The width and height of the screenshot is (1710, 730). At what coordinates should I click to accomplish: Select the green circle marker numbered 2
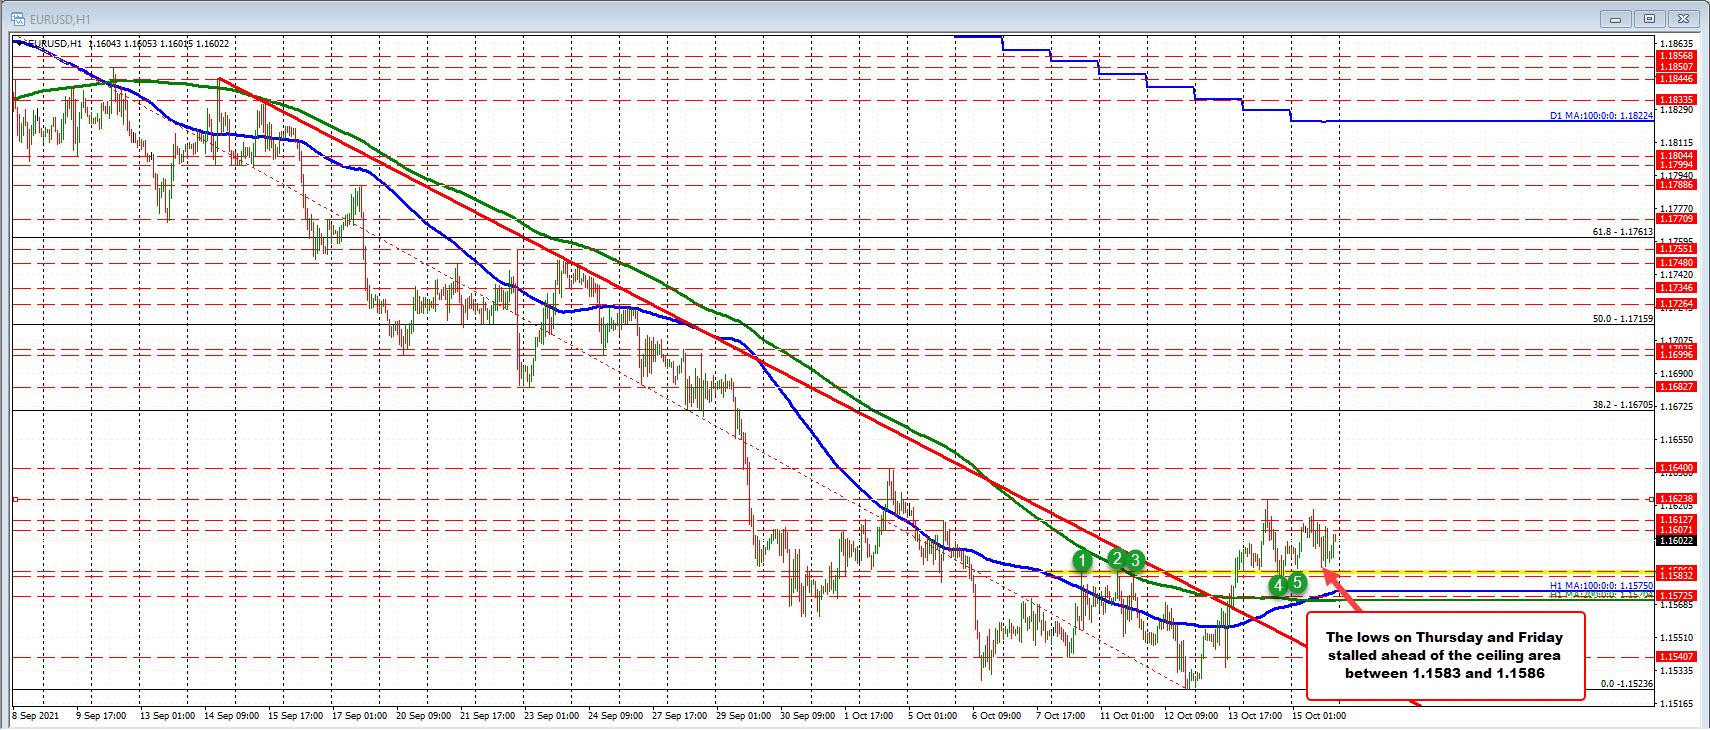[x=1117, y=559]
